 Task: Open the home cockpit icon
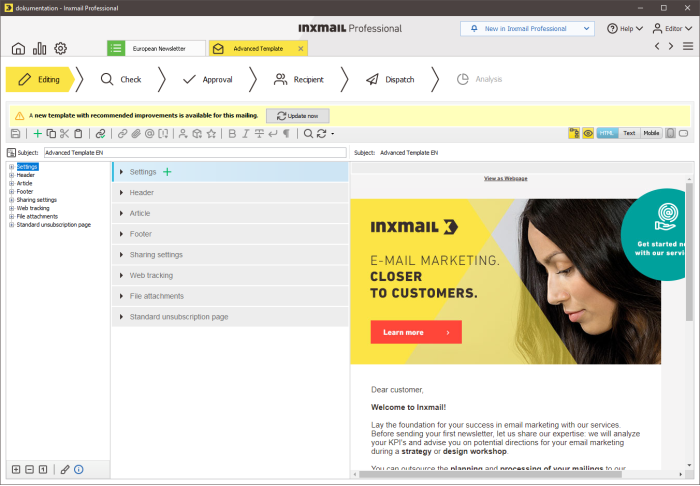tap(18, 48)
